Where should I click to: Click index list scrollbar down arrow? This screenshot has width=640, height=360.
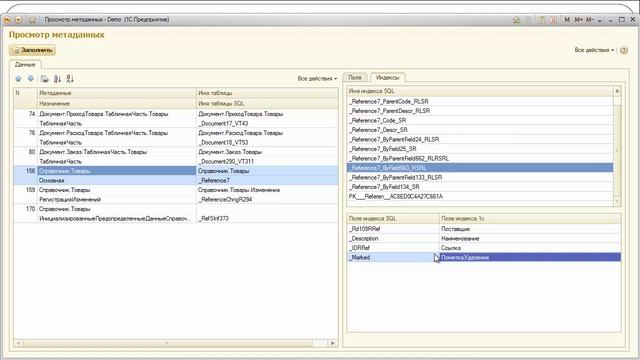(x=617, y=201)
